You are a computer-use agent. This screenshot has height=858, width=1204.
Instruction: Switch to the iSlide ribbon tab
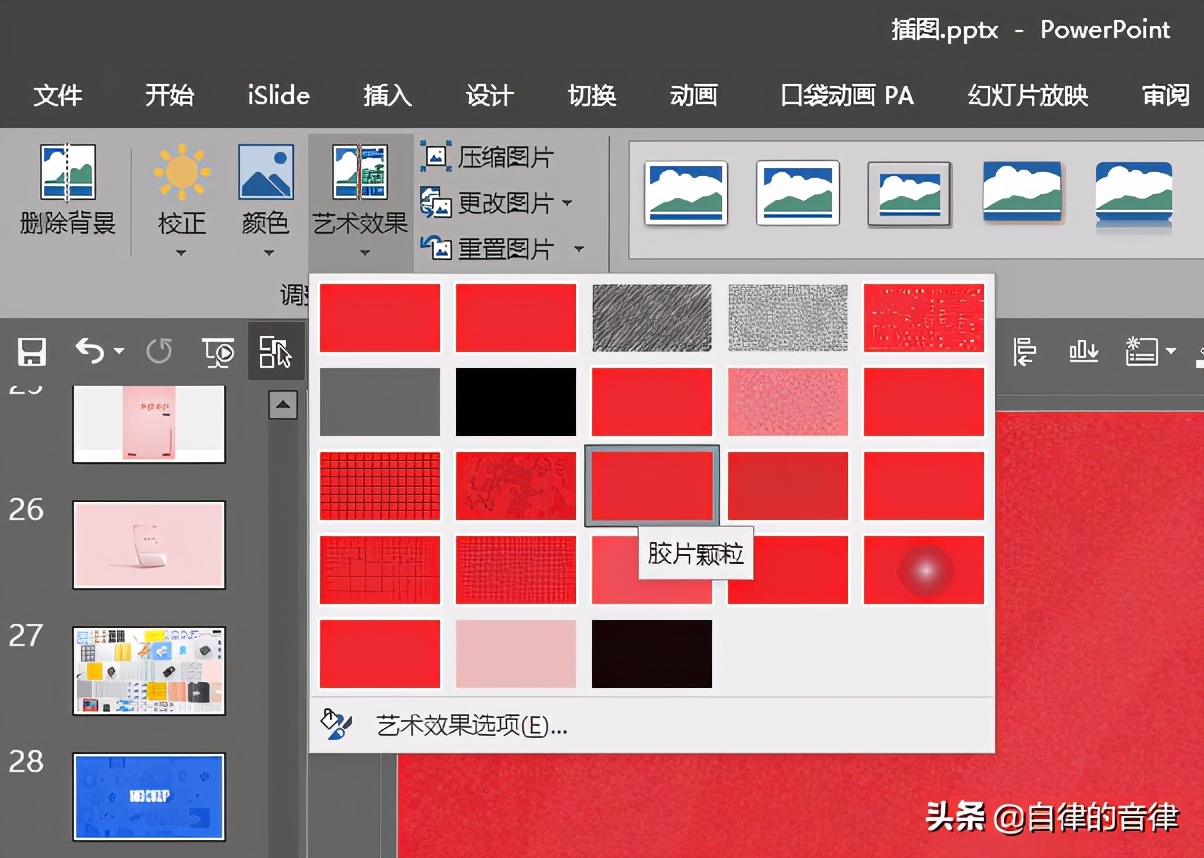point(278,96)
